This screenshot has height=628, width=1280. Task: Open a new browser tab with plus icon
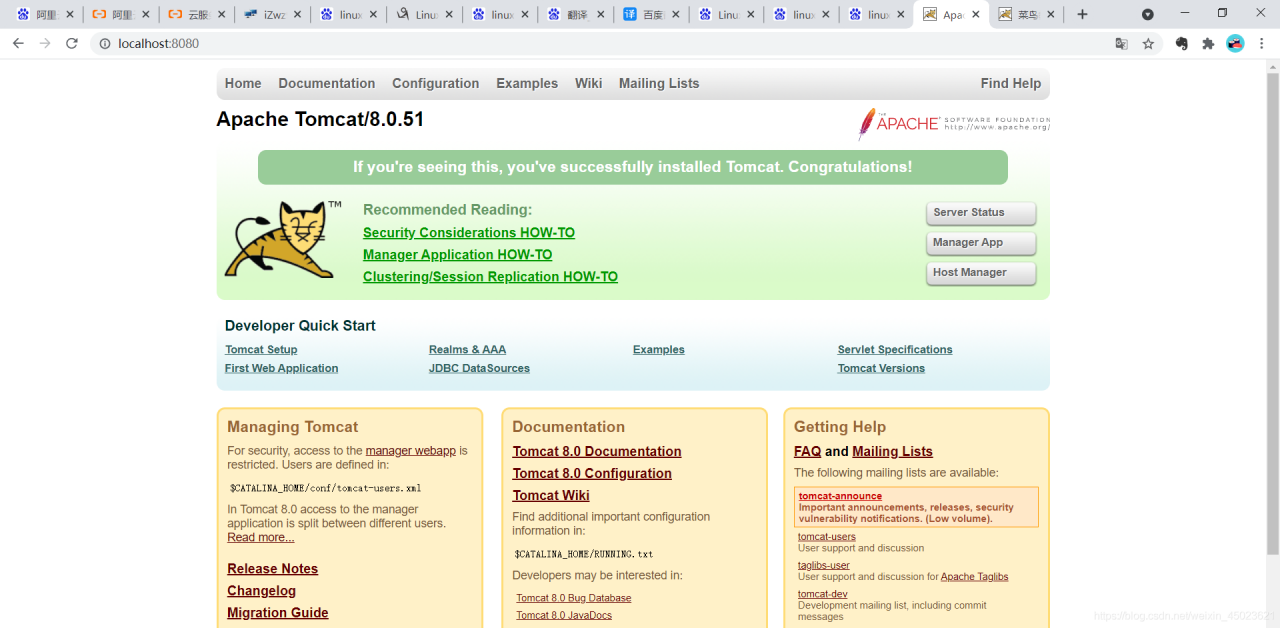coord(1082,15)
